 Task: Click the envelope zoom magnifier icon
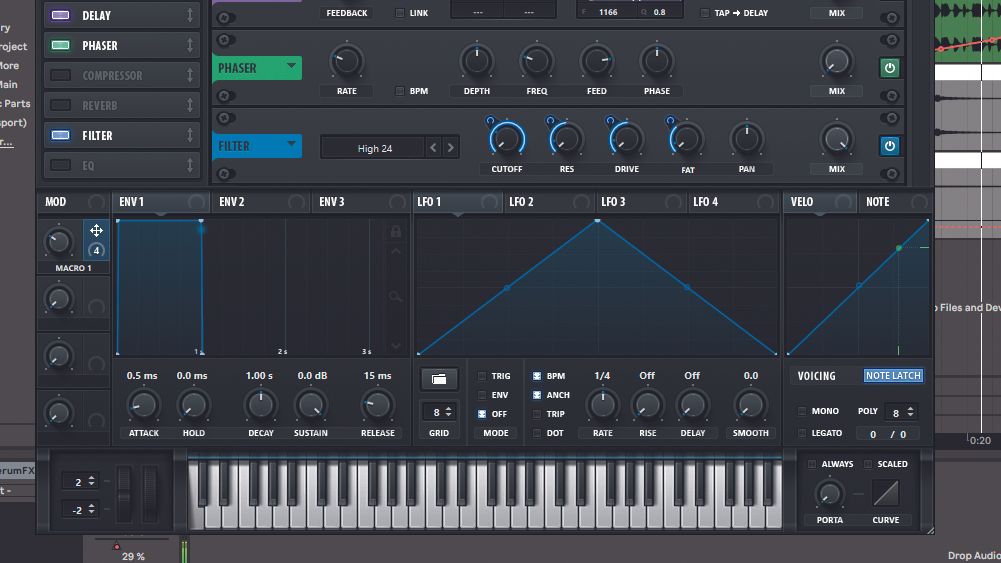pyautogui.click(x=396, y=296)
